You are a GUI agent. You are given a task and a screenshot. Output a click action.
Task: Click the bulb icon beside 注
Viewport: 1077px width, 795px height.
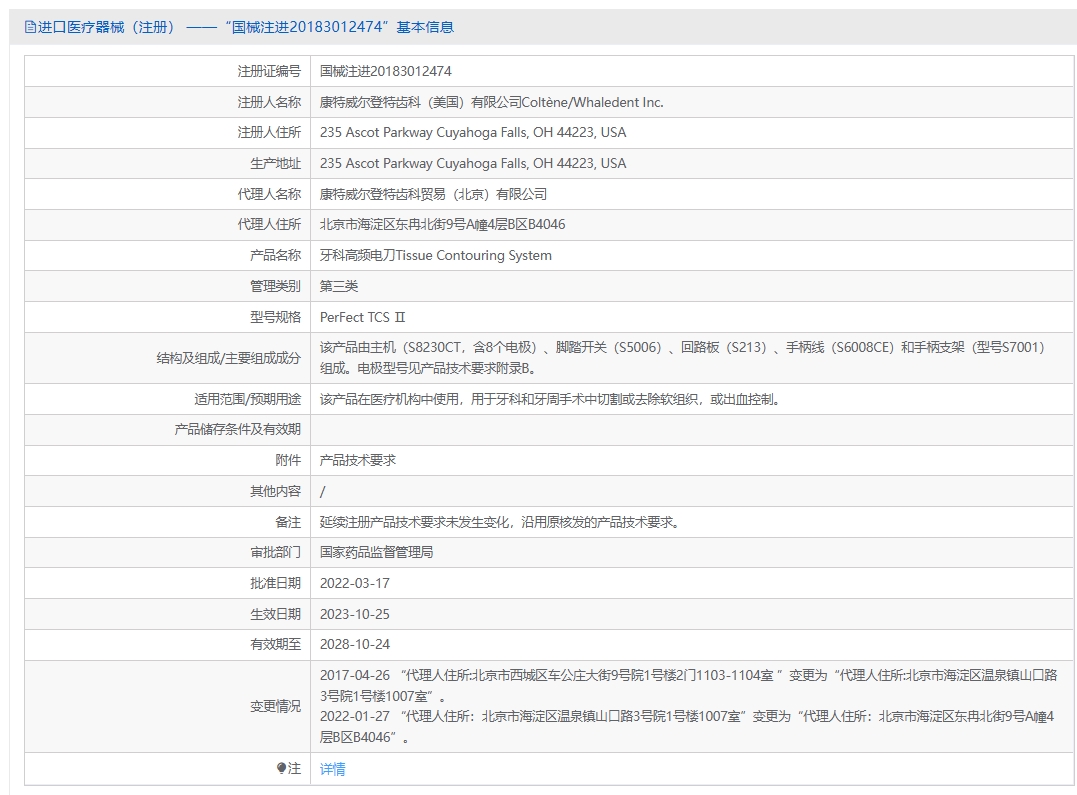click(281, 768)
